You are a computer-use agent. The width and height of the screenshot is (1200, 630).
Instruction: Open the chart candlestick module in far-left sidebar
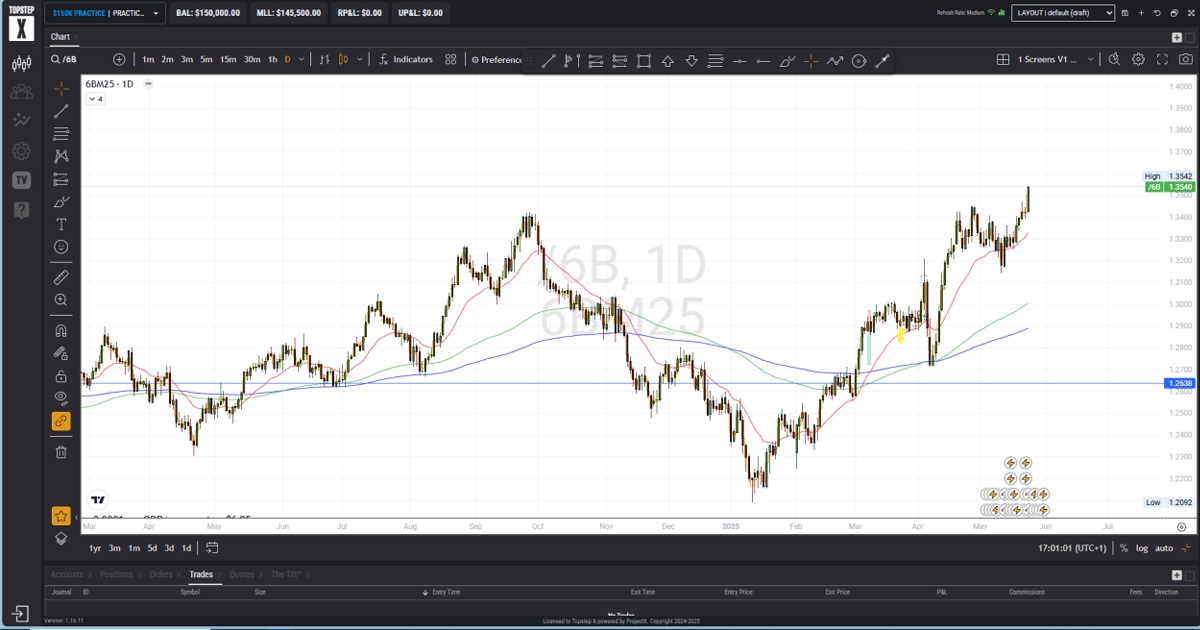pyautogui.click(x=21, y=65)
